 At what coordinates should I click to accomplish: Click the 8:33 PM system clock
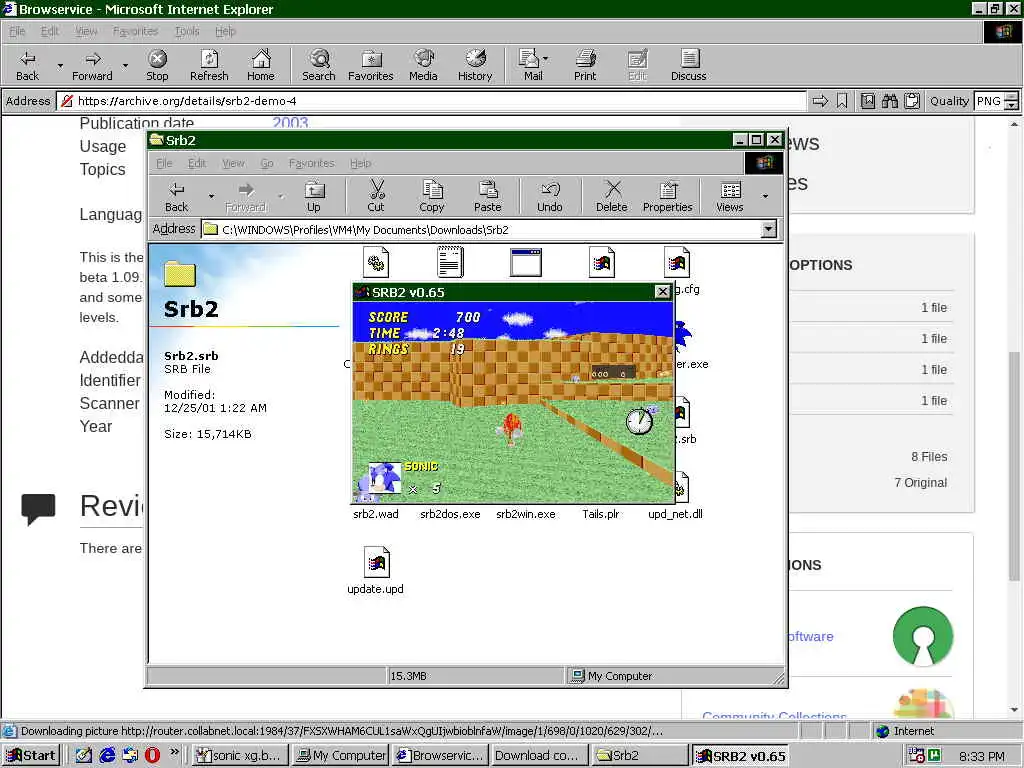[982, 756]
